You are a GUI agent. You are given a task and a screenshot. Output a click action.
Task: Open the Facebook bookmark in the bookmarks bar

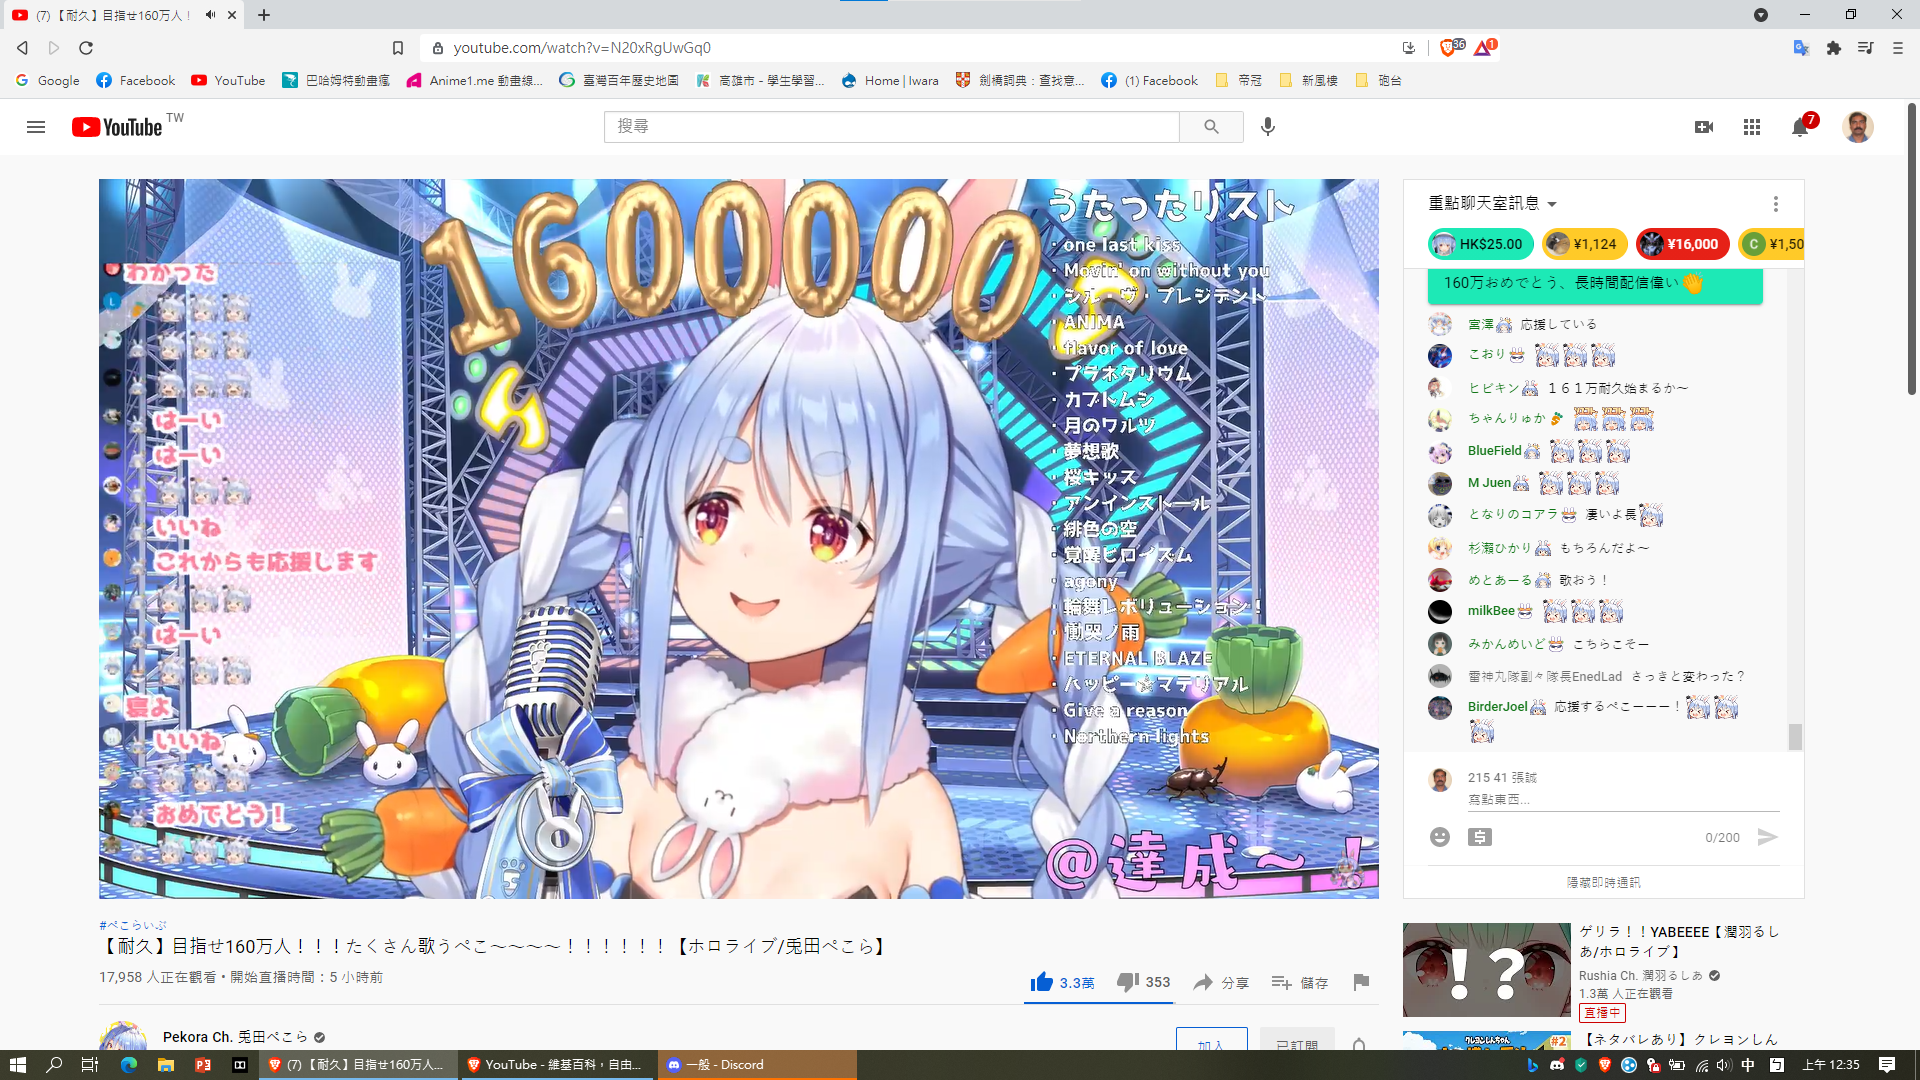[135, 80]
